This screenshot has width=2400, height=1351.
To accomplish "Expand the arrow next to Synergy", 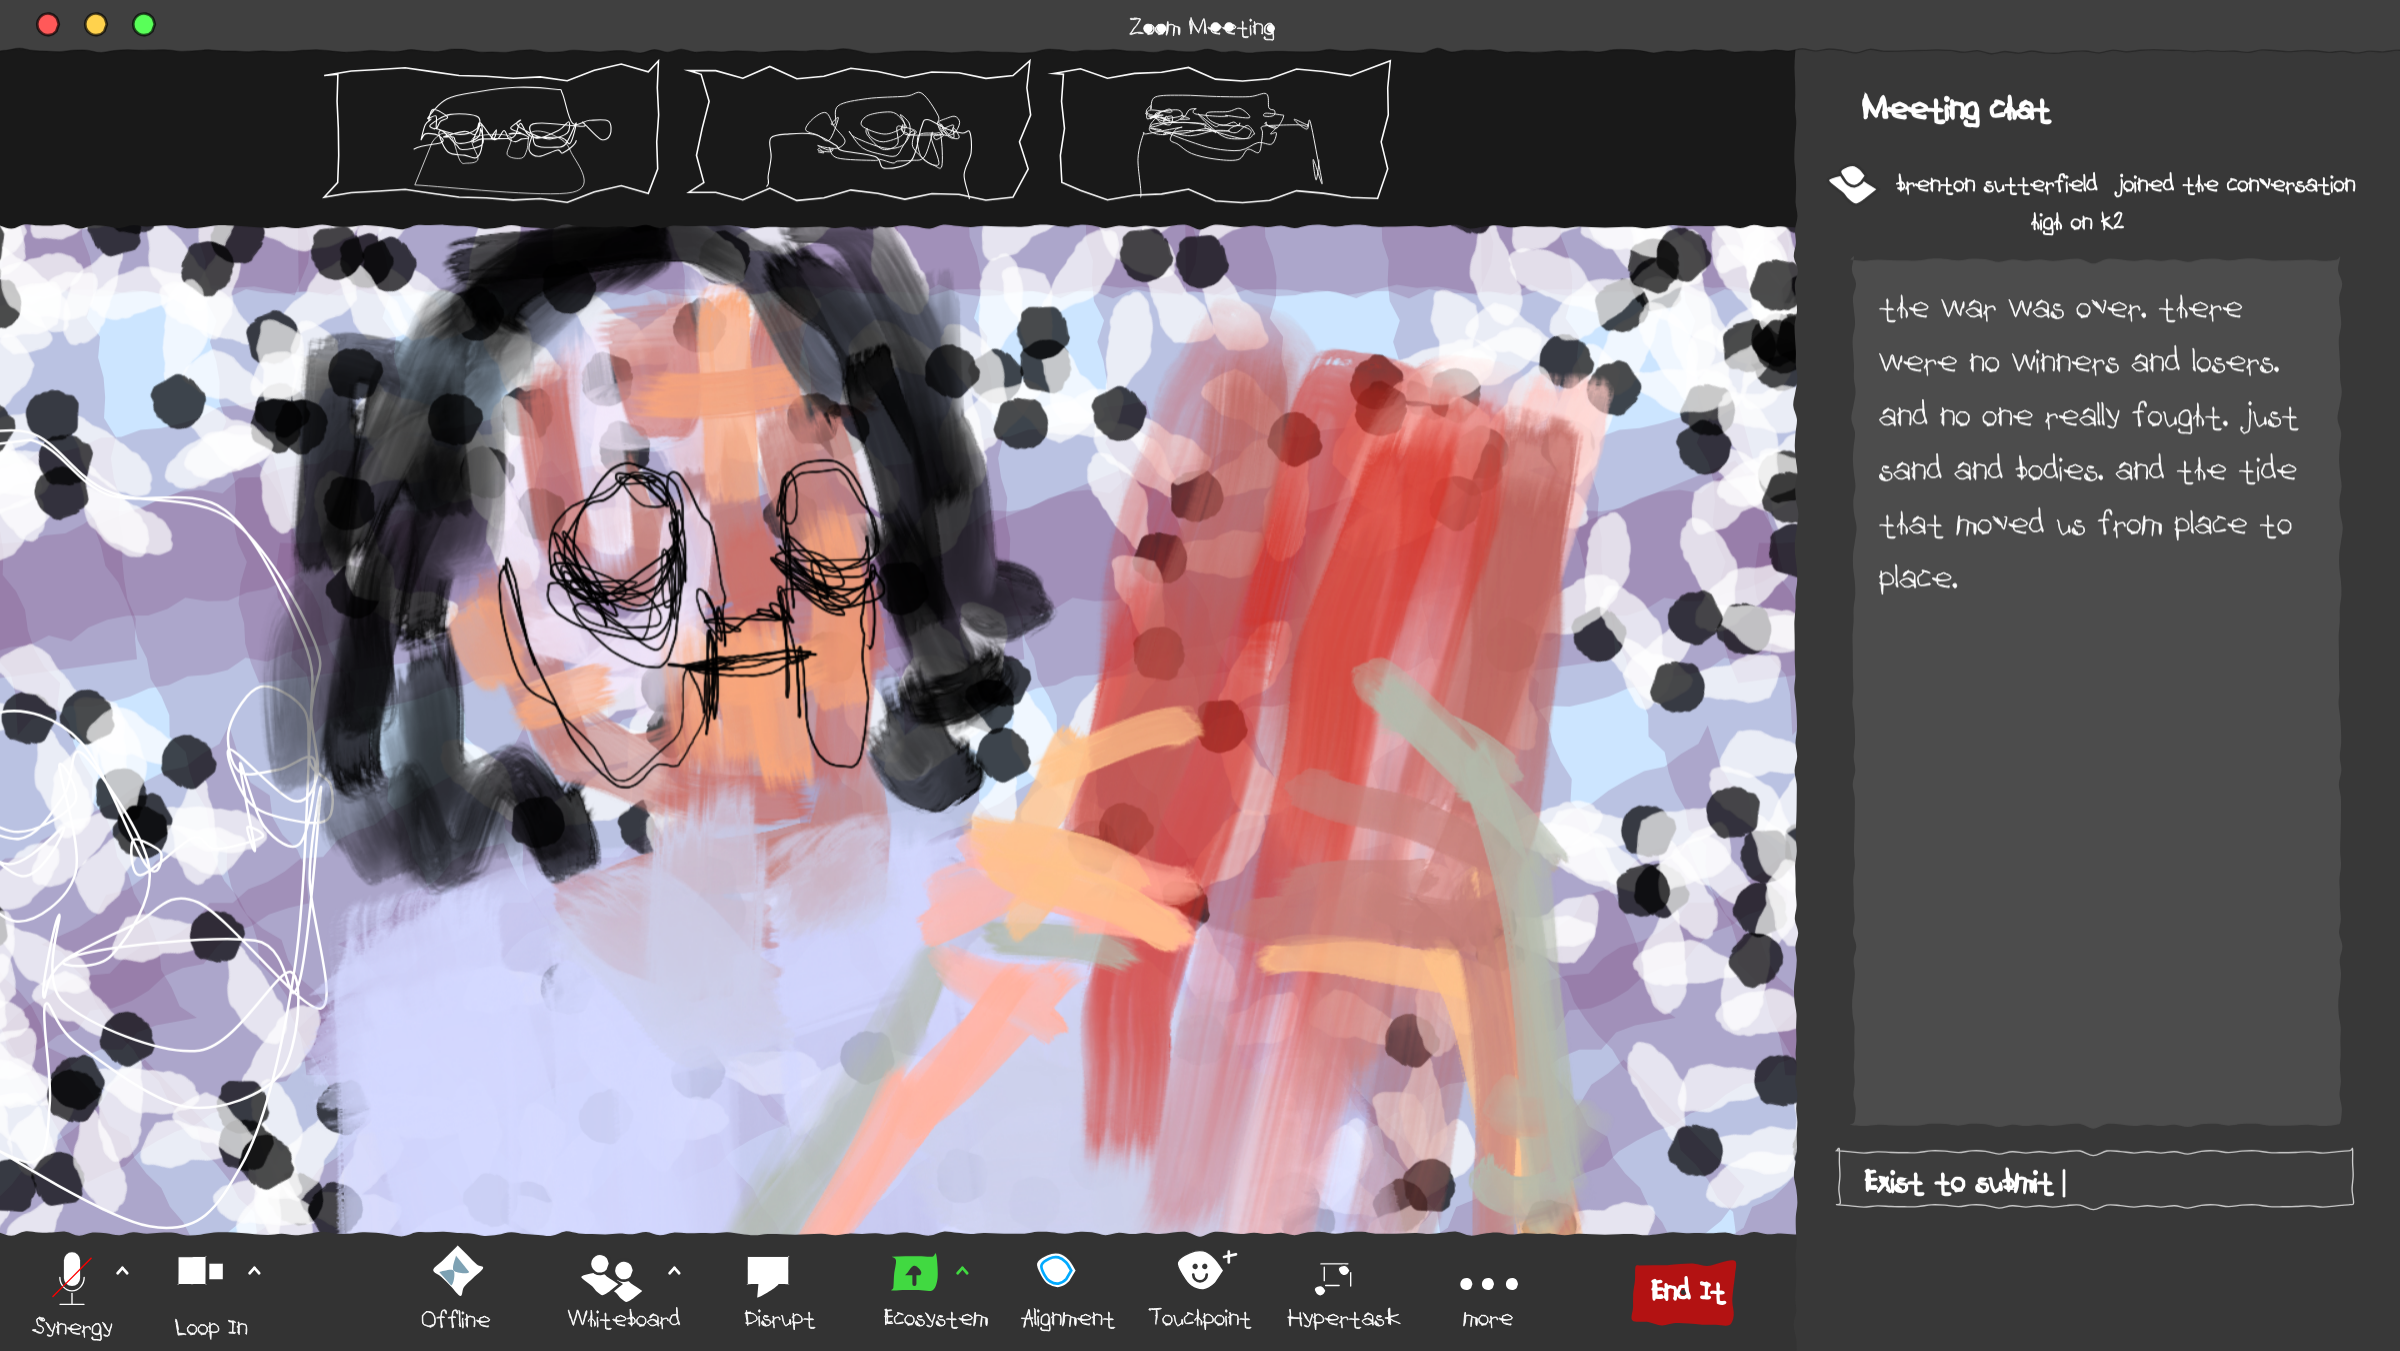I will click(123, 1271).
